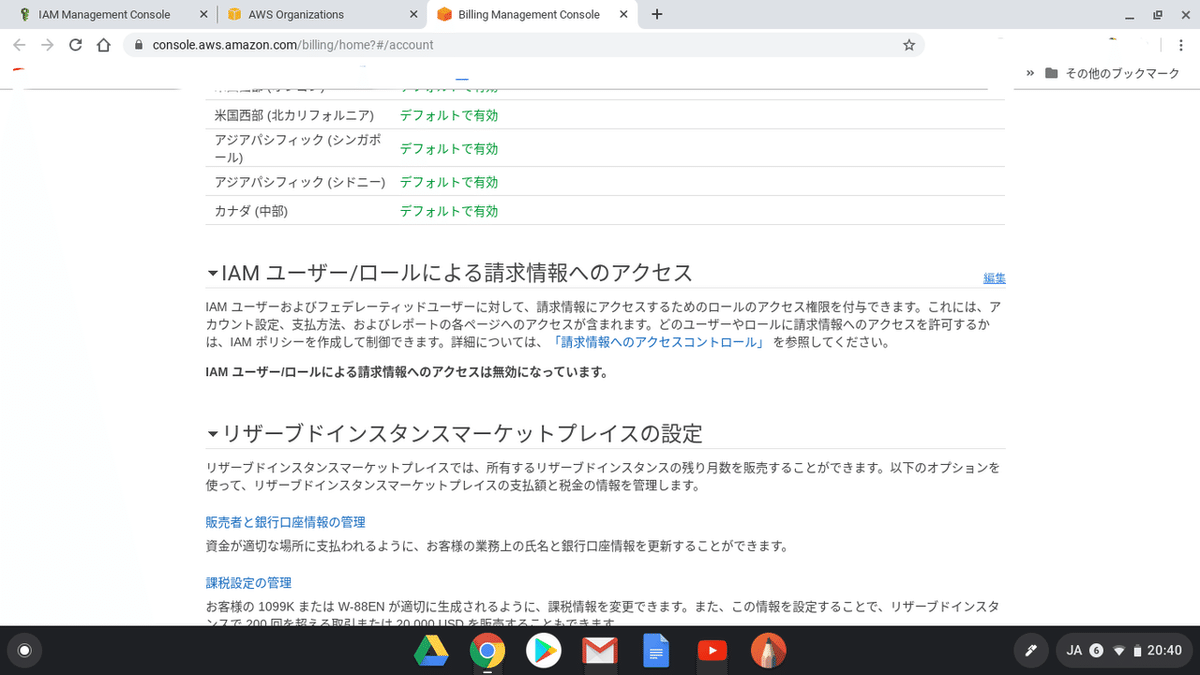Open the Sketchbook pencil app
The image size is (1200, 675).
click(768, 651)
